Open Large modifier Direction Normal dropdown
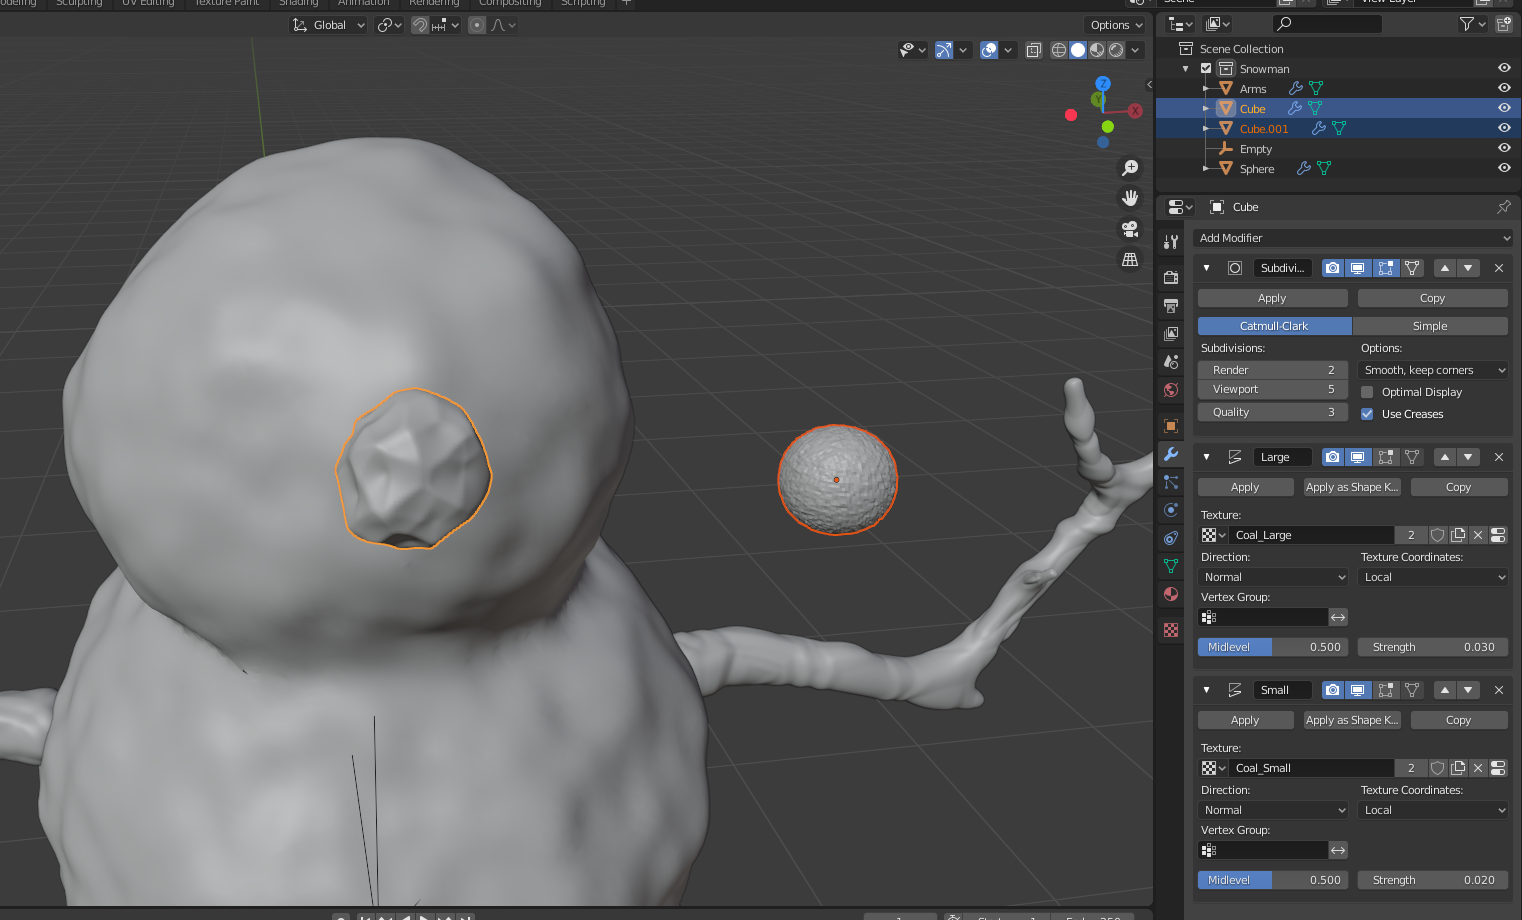The image size is (1522, 920). 1274,577
